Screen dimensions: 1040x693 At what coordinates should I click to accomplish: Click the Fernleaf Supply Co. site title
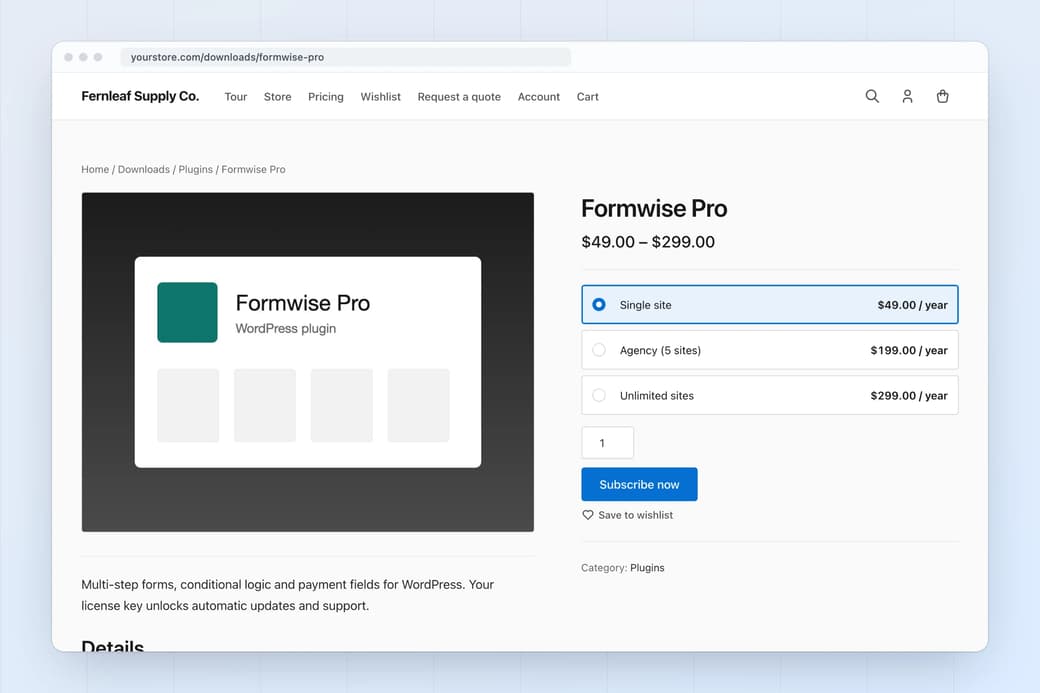[x=140, y=96]
